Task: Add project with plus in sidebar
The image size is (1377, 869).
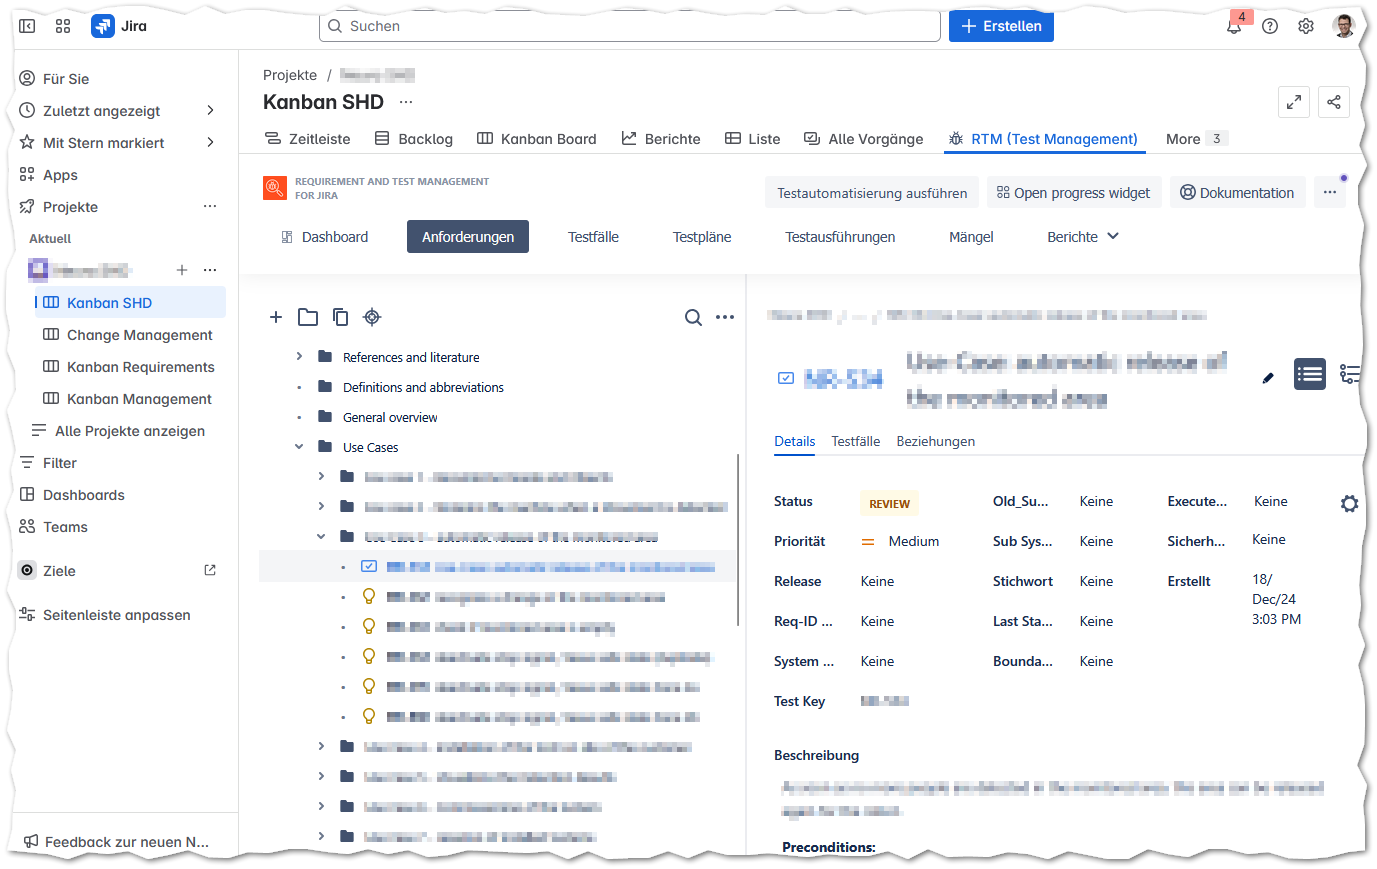Action: point(182,270)
